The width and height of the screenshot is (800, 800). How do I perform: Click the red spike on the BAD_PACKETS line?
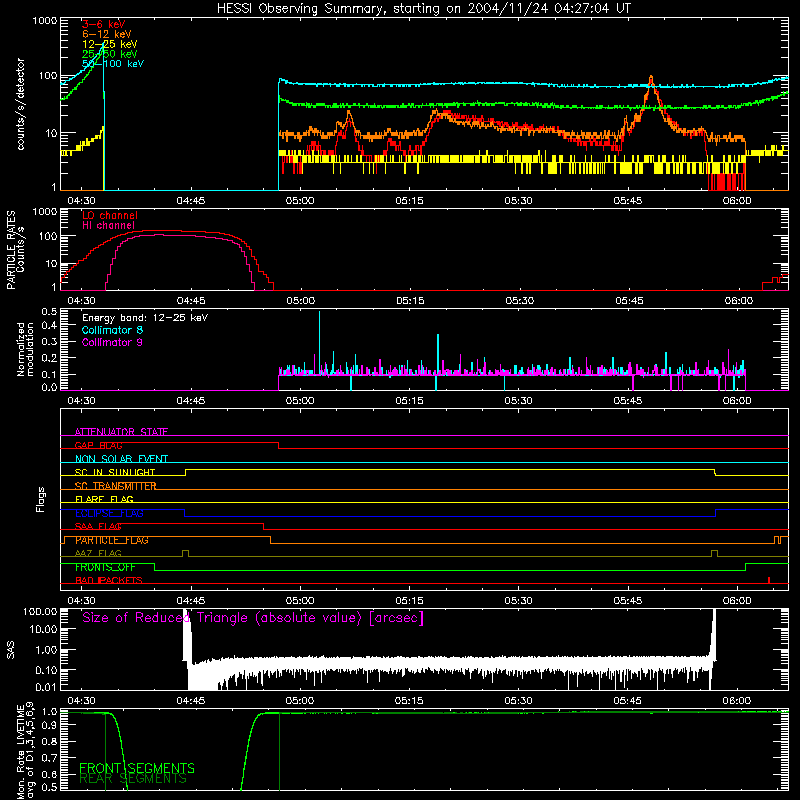click(x=769, y=580)
